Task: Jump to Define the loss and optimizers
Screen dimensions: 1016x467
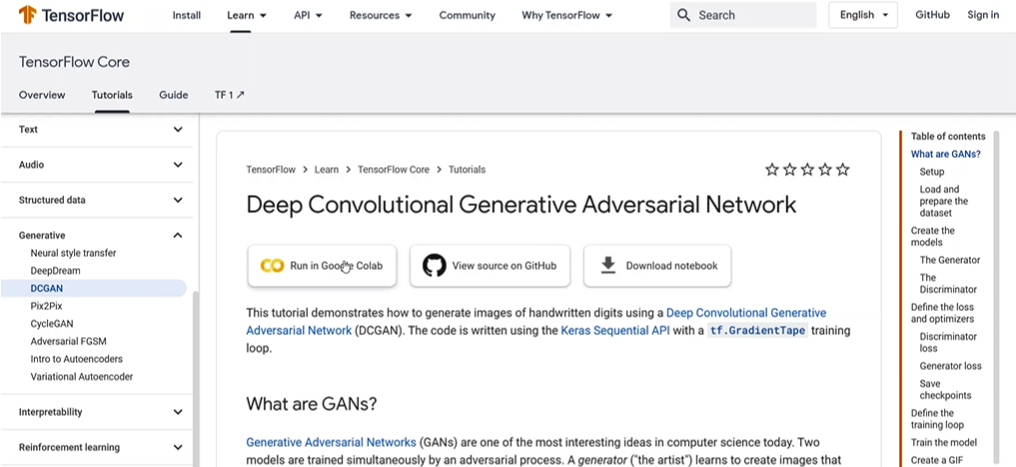Action: 942,313
